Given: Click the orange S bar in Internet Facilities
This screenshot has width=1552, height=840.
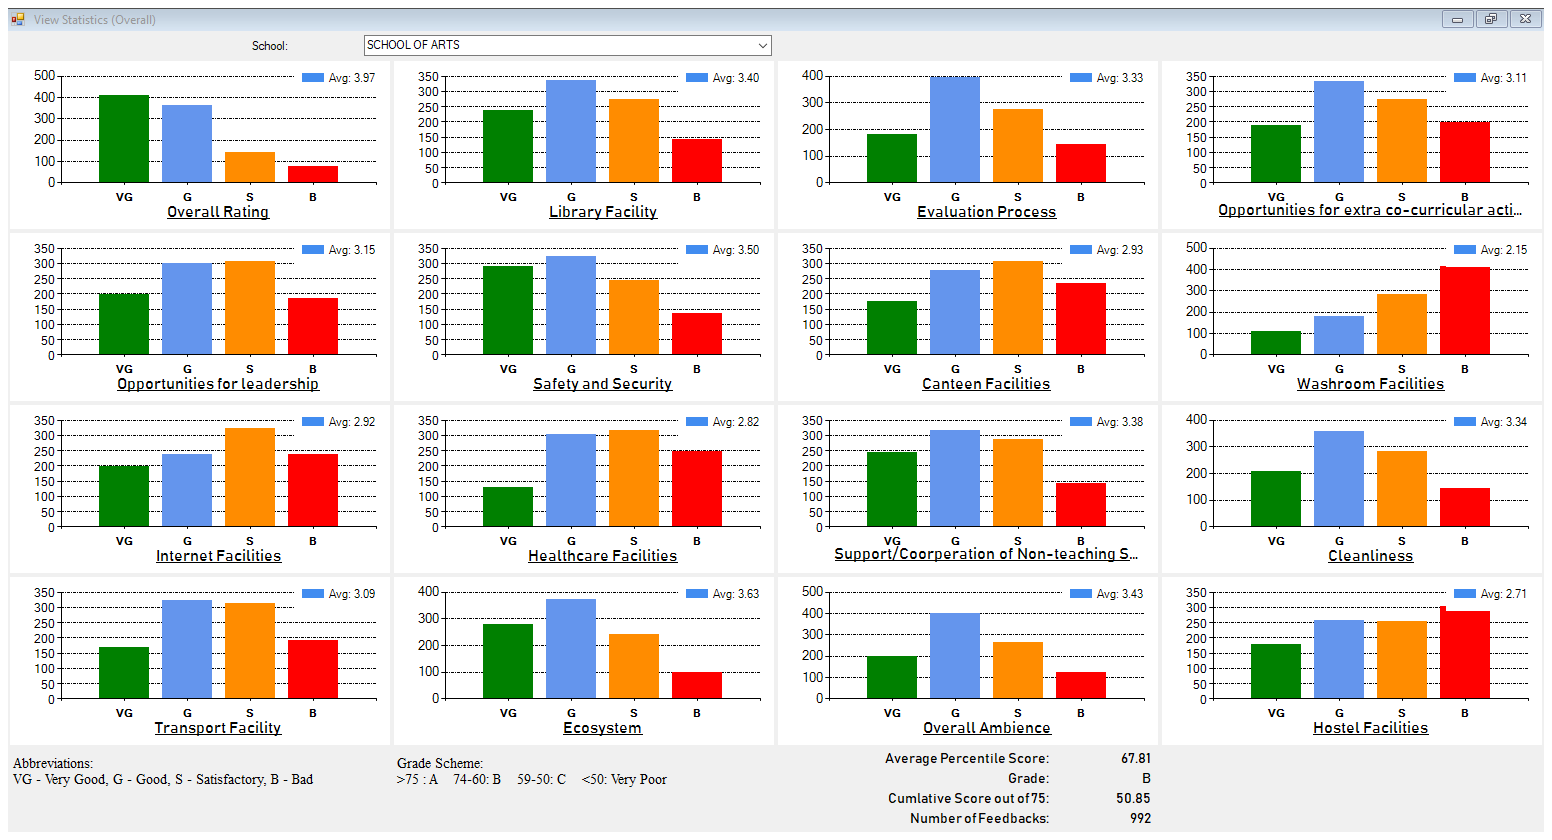Looking at the screenshot, I should pos(250,477).
